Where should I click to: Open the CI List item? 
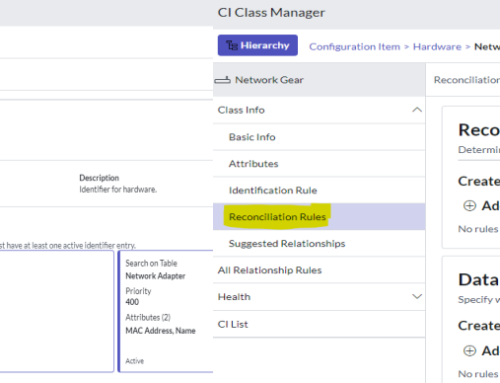click(319, 324)
